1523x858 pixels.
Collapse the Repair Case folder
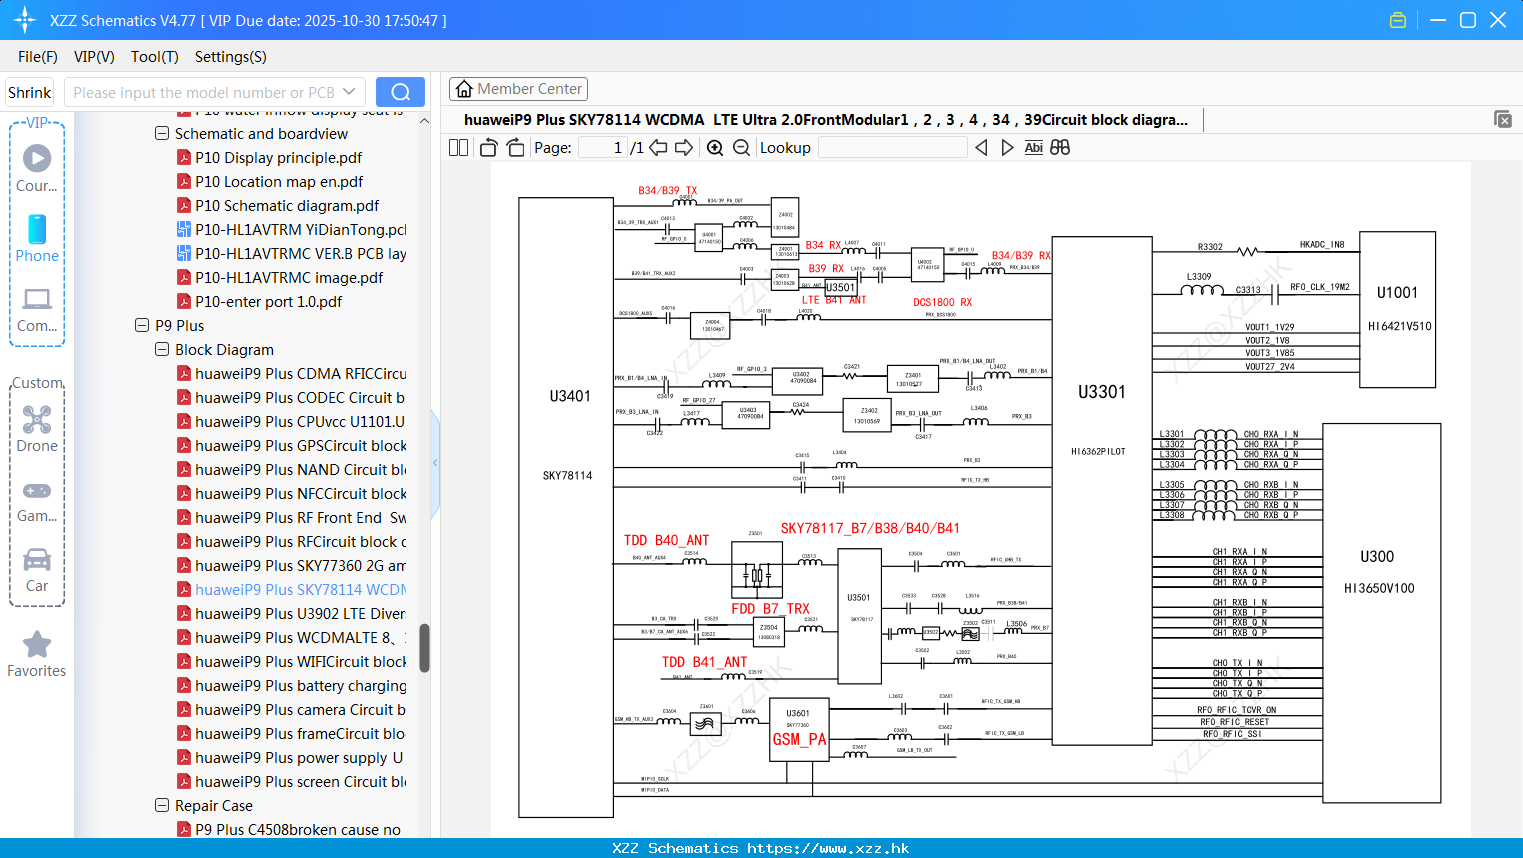click(x=162, y=805)
